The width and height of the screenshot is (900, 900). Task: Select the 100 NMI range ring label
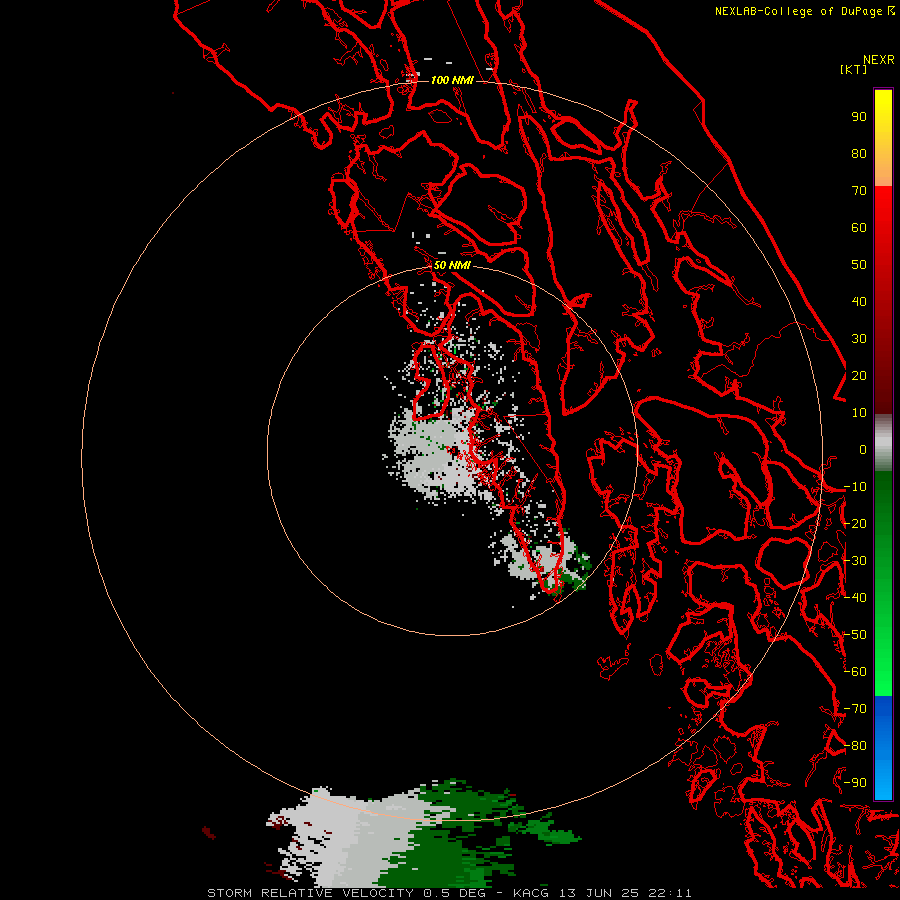[452, 80]
